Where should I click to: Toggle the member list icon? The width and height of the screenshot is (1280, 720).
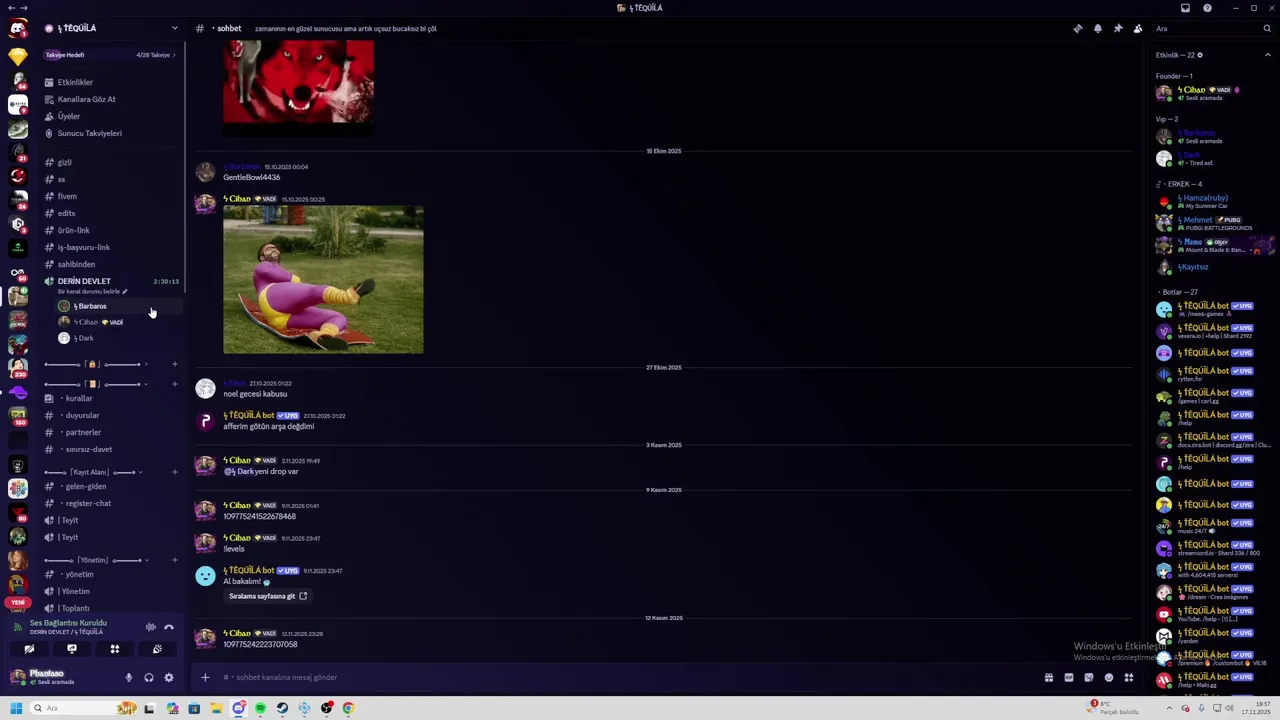(1137, 28)
